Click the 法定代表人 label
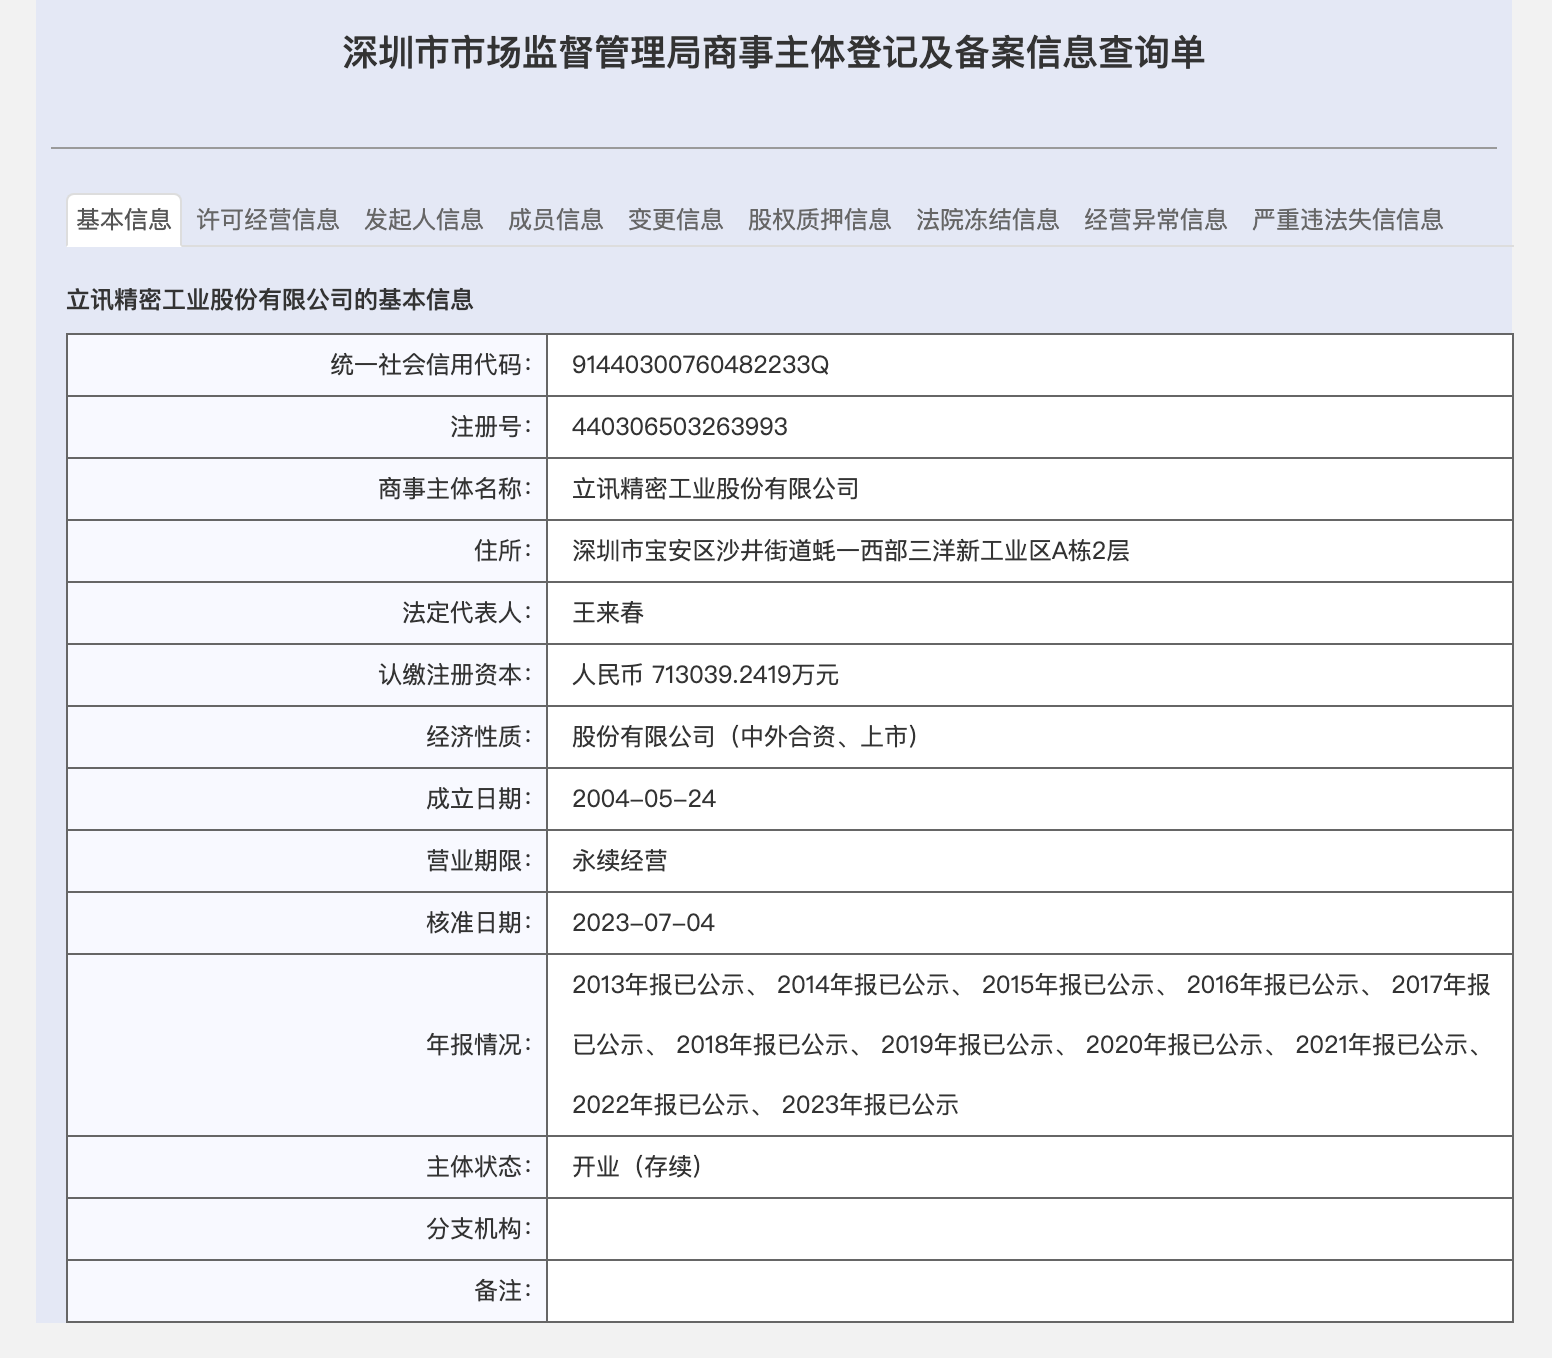Viewport: 1552px width, 1358px height. pyautogui.click(x=466, y=613)
